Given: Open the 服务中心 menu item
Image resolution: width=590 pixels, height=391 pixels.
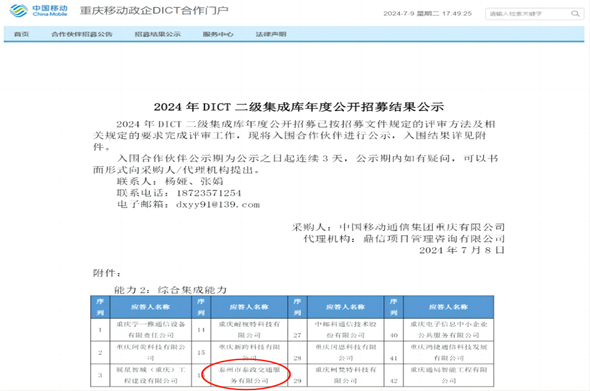Looking at the screenshot, I should [x=218, y=34].
